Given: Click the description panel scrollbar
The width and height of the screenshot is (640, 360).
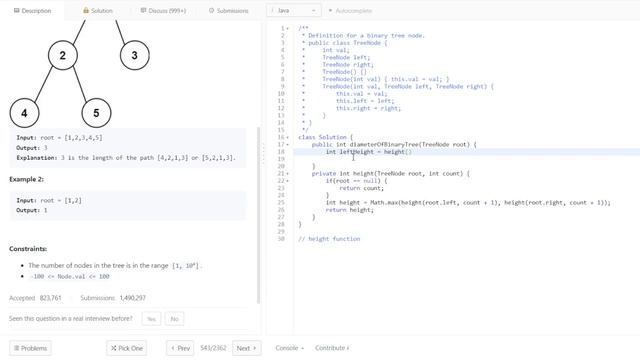Looking at the screenshot, I should pyautogui.click(x=258, y=215).
